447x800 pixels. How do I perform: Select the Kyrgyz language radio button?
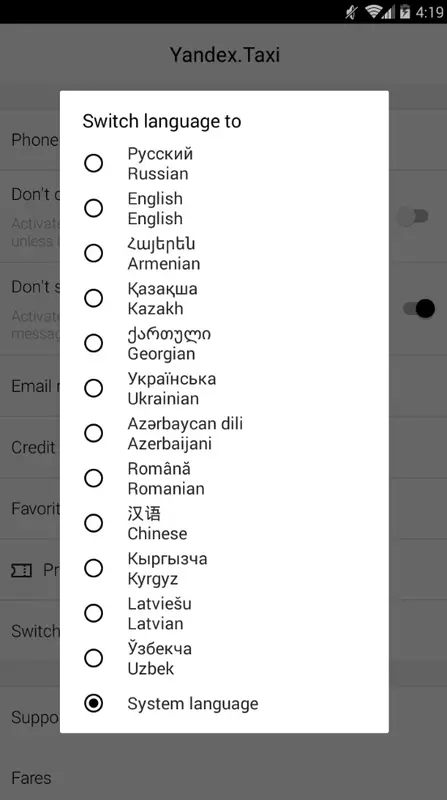(x=93, y=568)
